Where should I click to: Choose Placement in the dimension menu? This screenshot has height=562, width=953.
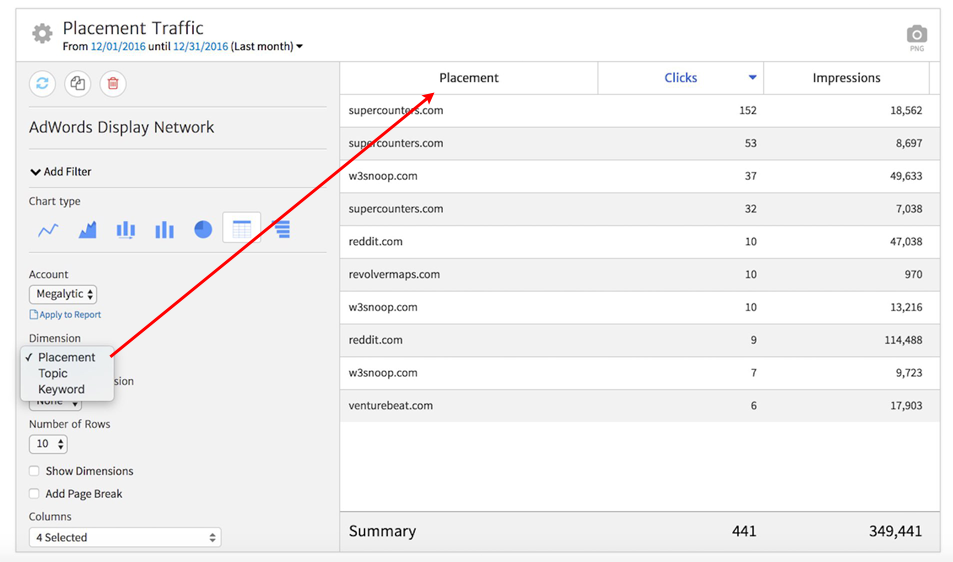[66, 357]
